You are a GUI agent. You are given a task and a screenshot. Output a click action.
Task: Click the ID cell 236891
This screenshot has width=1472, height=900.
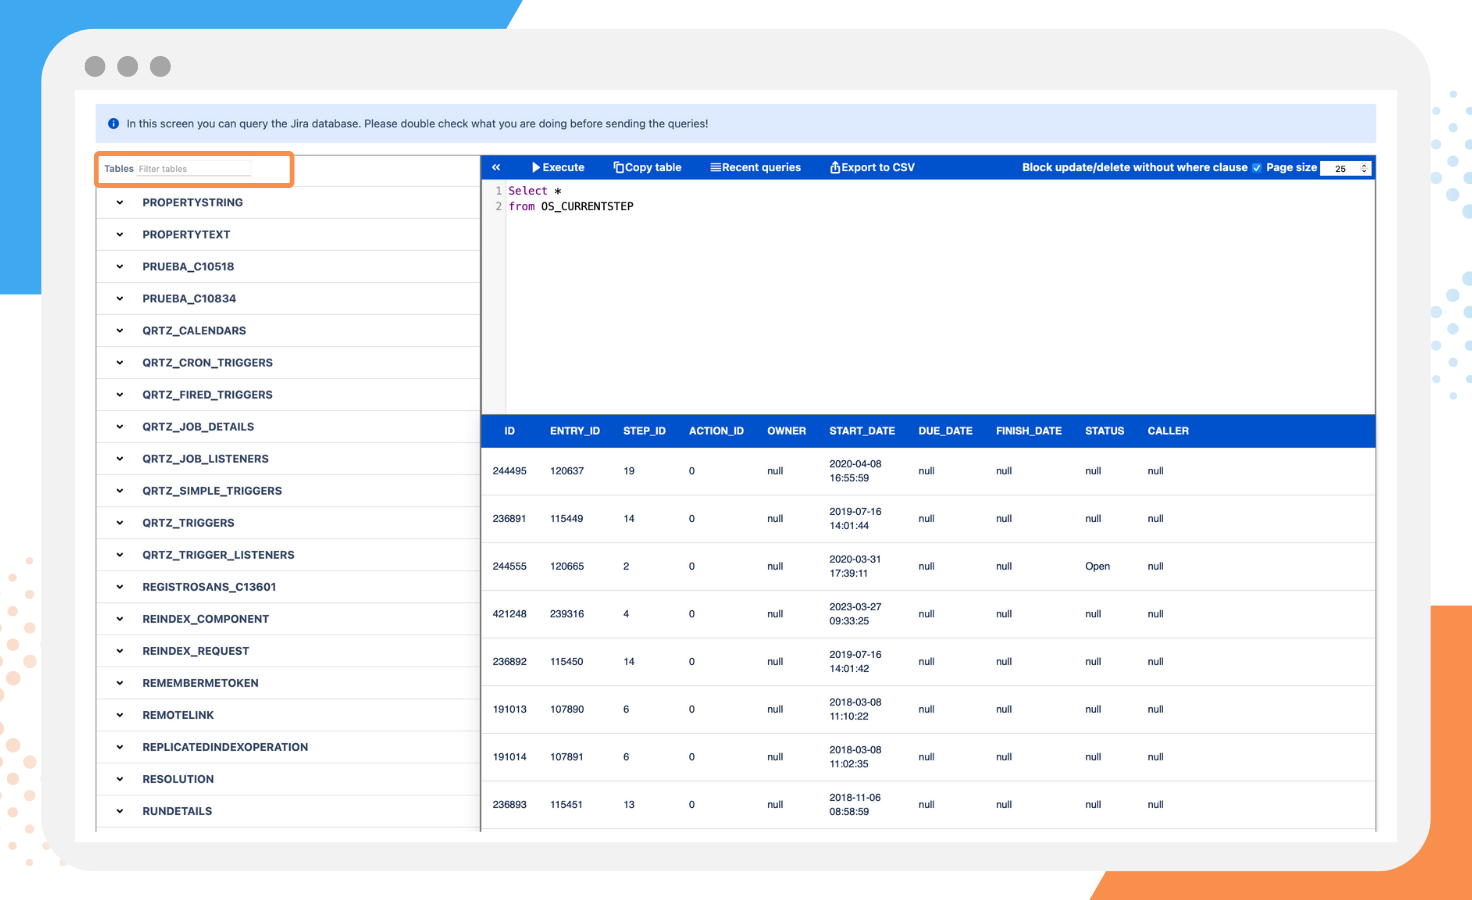click(509, 519)
